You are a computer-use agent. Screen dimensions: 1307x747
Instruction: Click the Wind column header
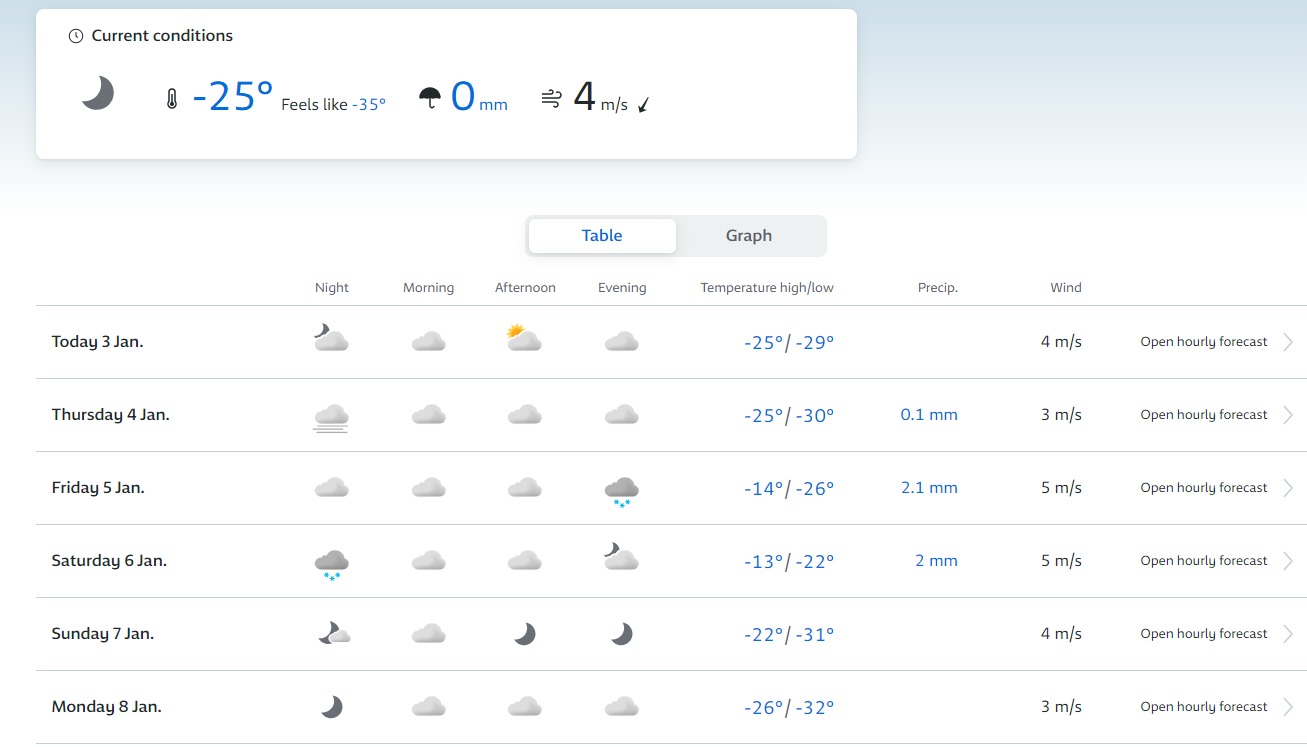tap(1066, 288)
